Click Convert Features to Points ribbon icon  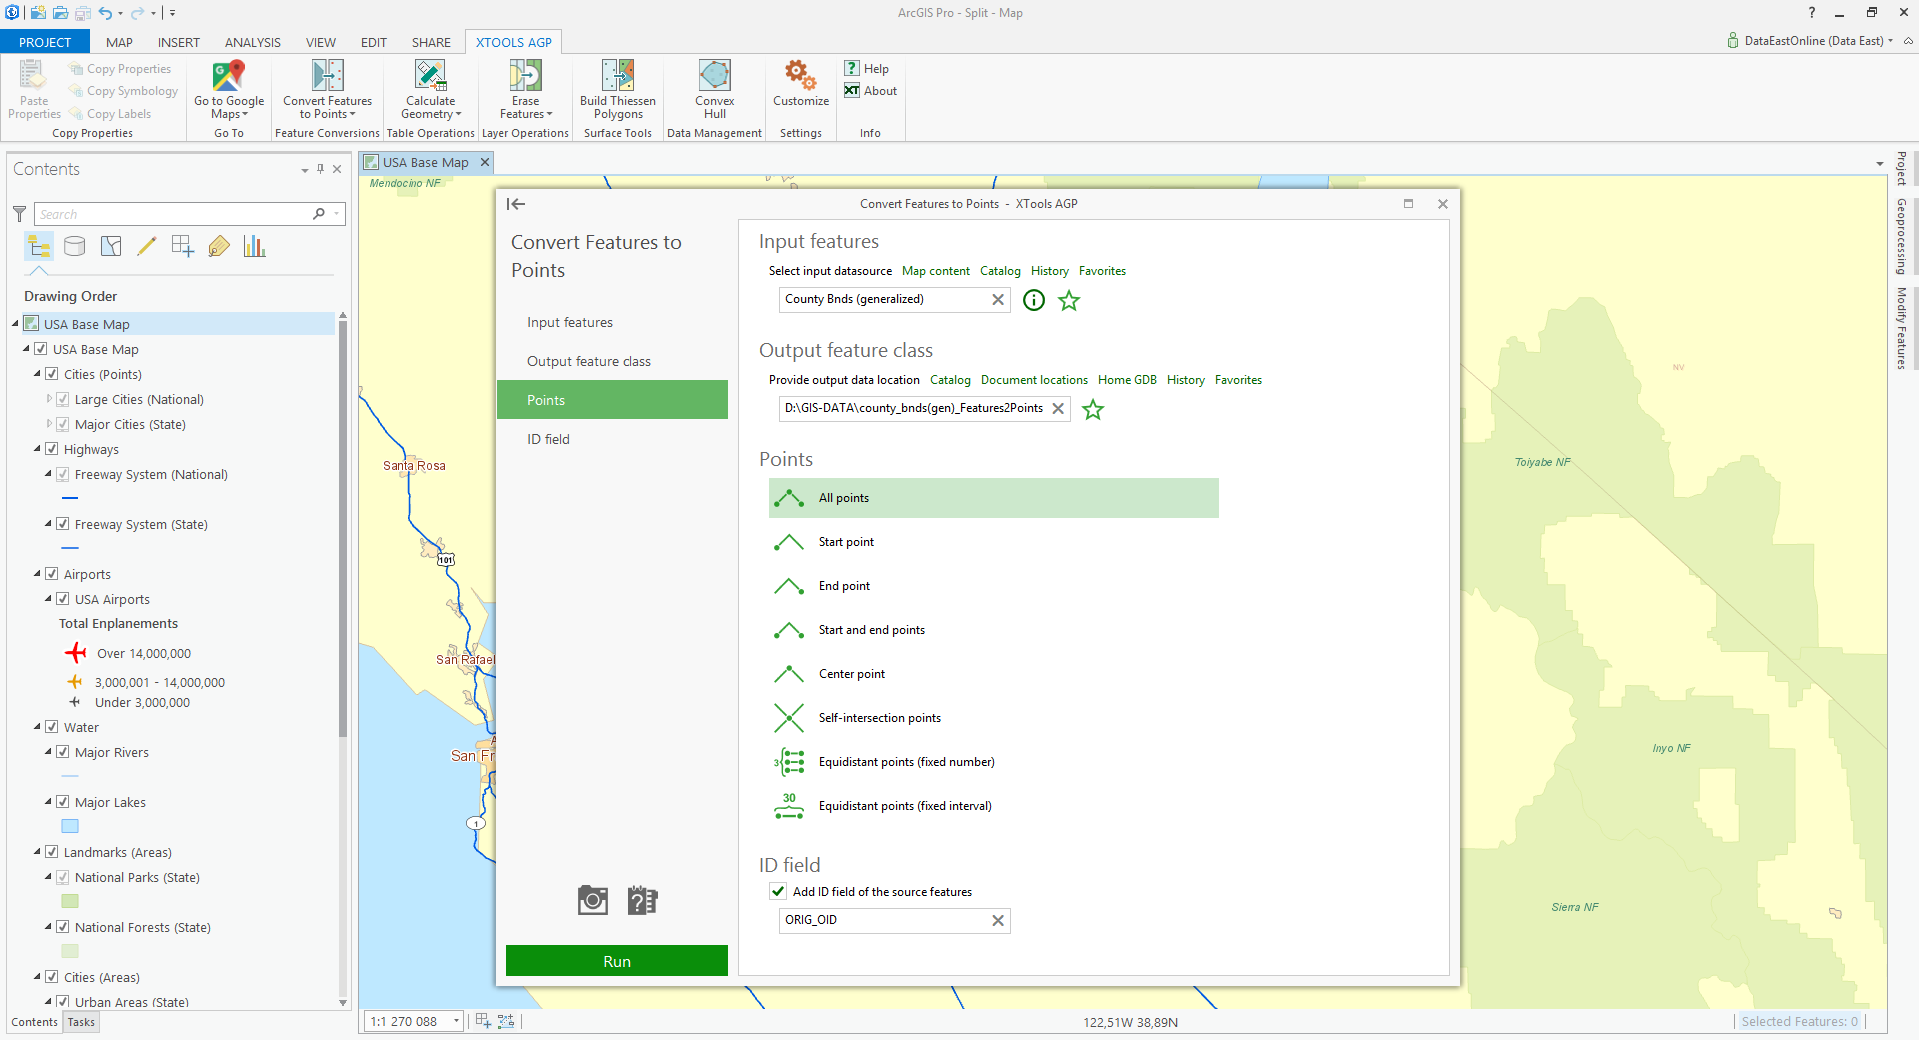point(328,76)
